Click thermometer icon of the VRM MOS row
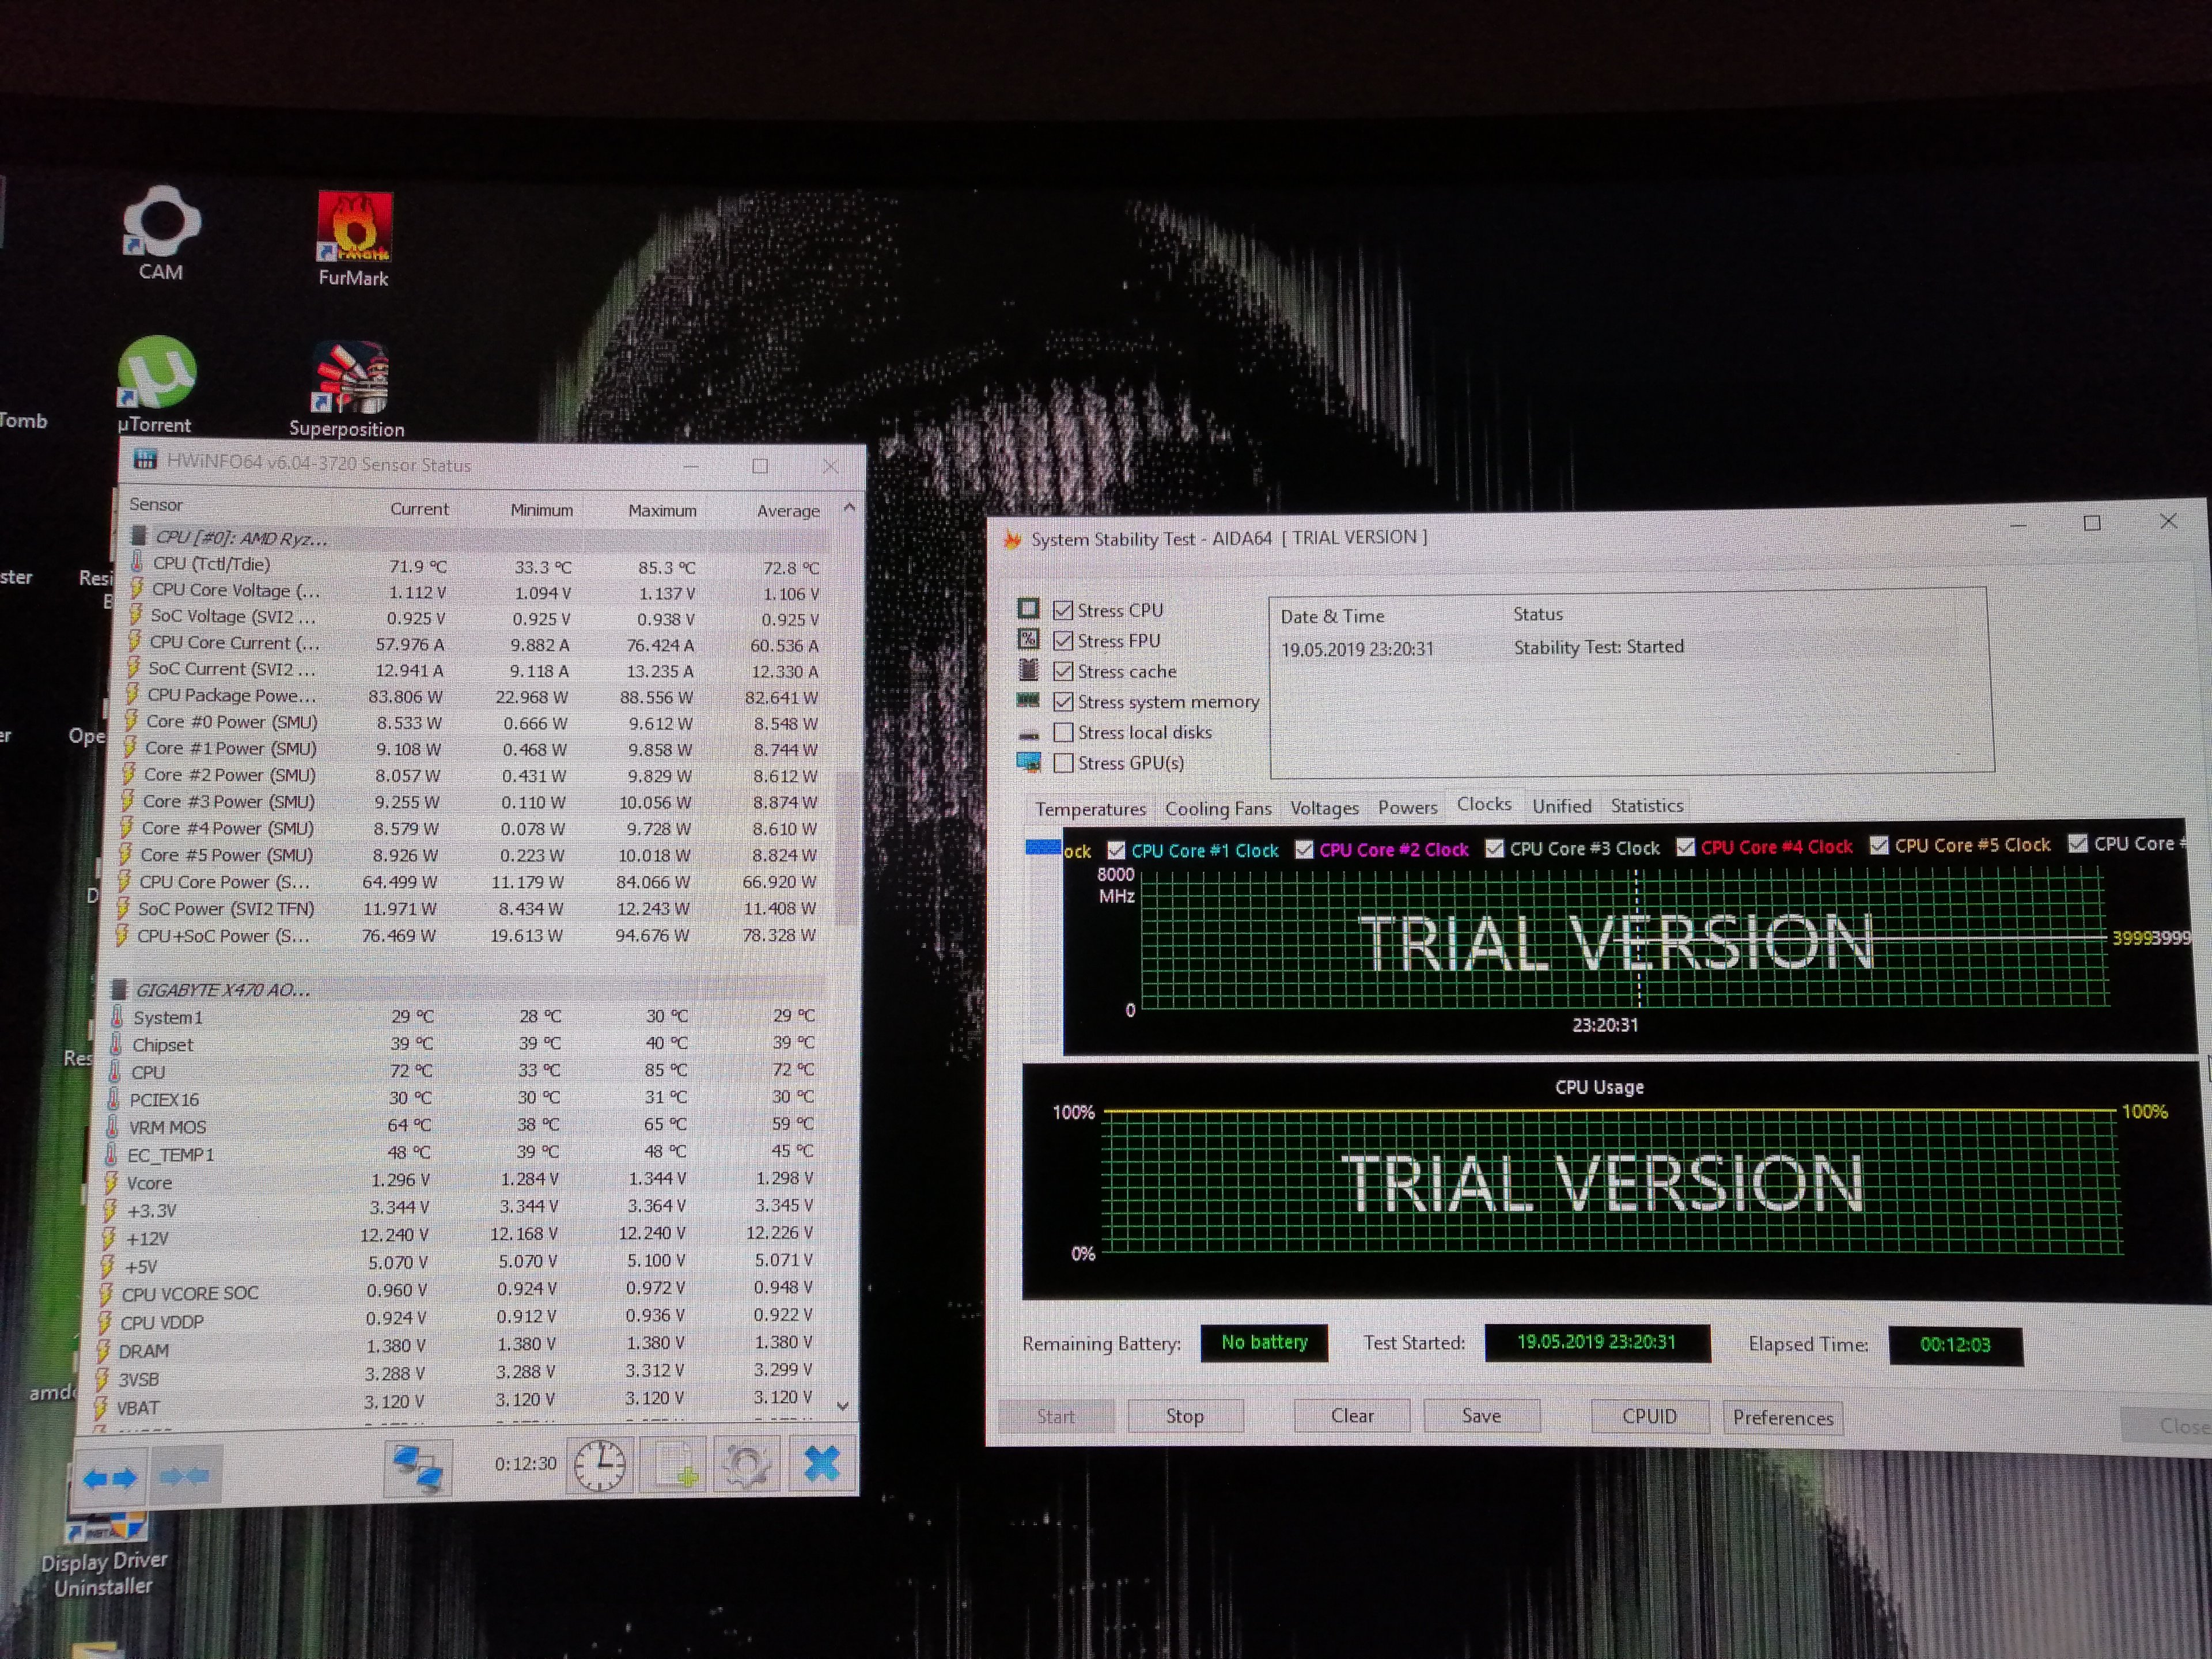This screenshot has width=2212, height=1659. [113, 1126]
